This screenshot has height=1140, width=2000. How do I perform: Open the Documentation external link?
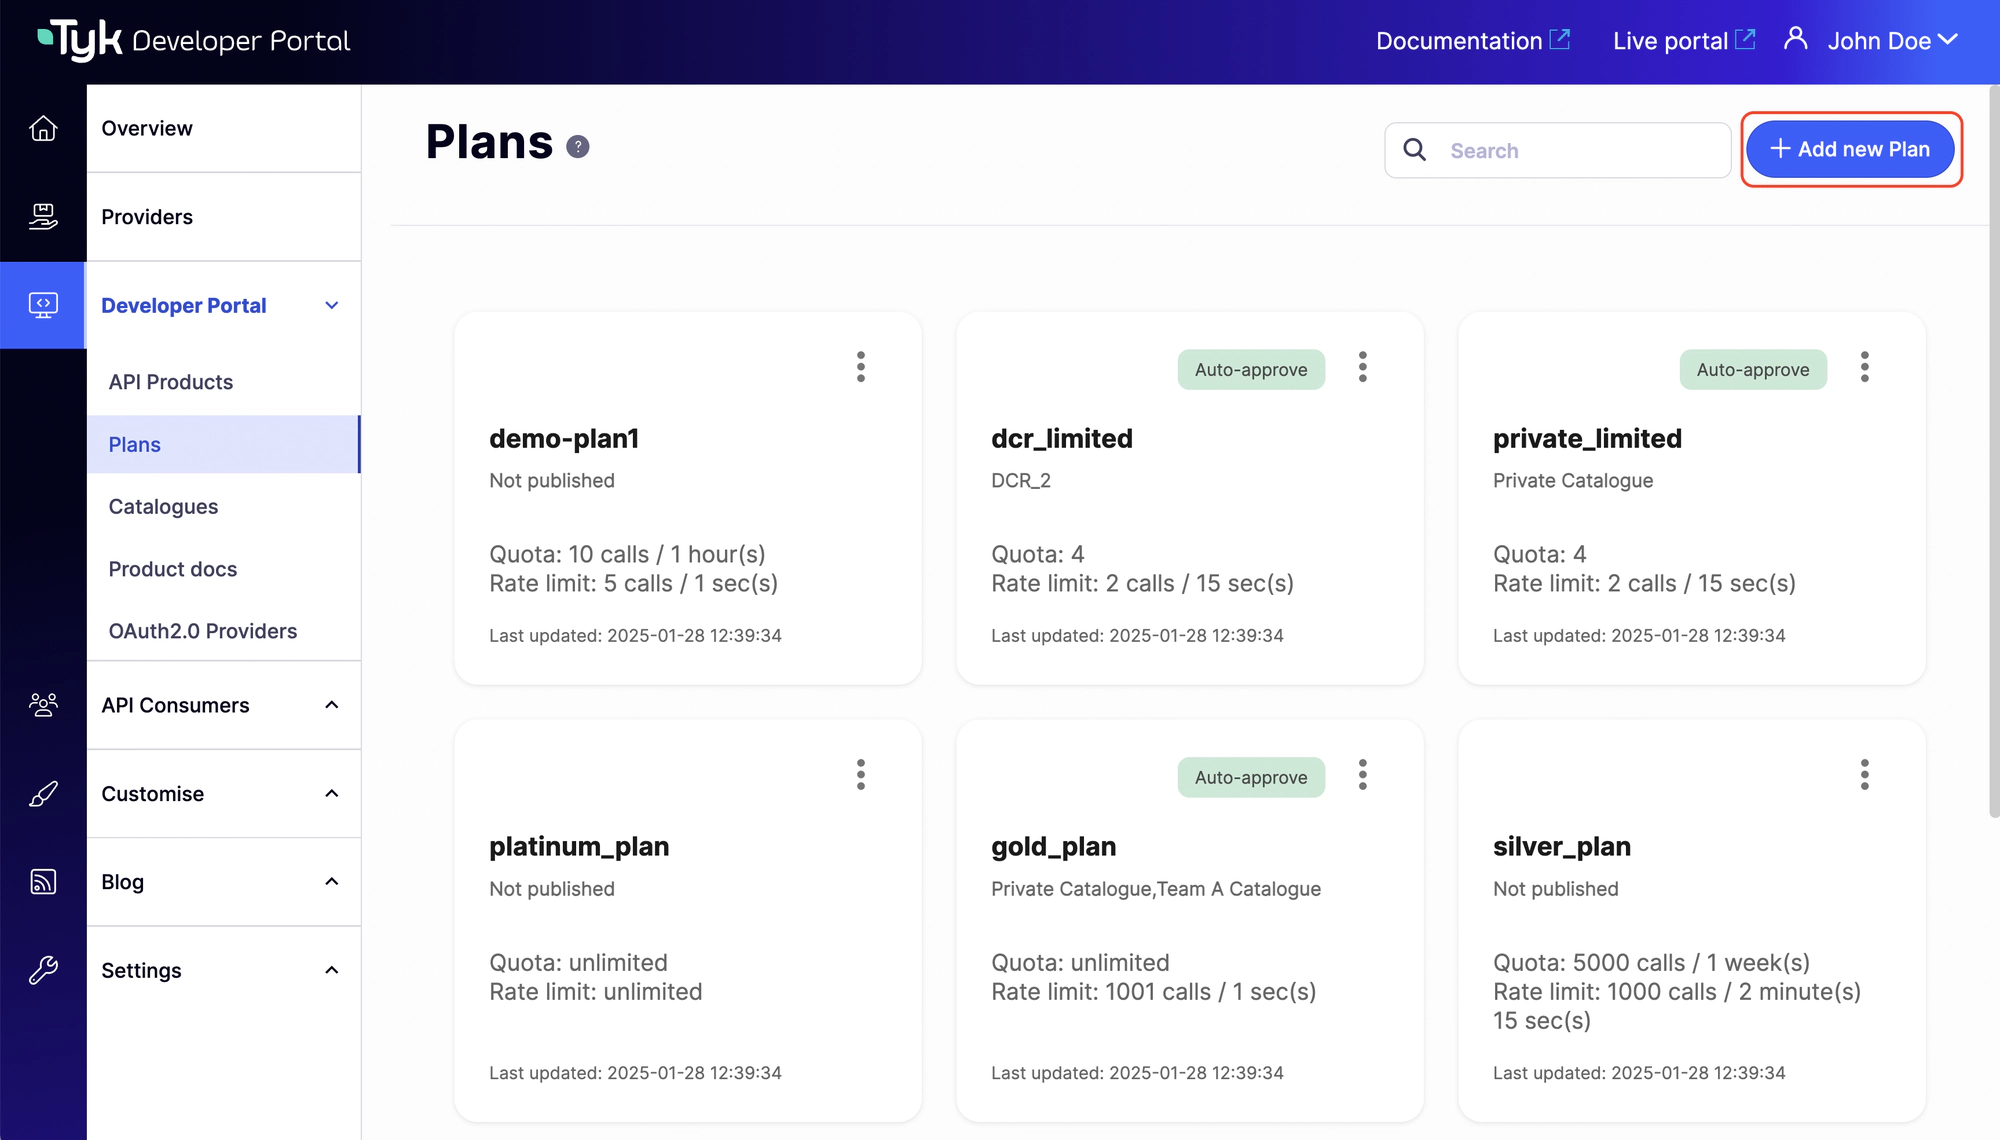(1472, 41)
